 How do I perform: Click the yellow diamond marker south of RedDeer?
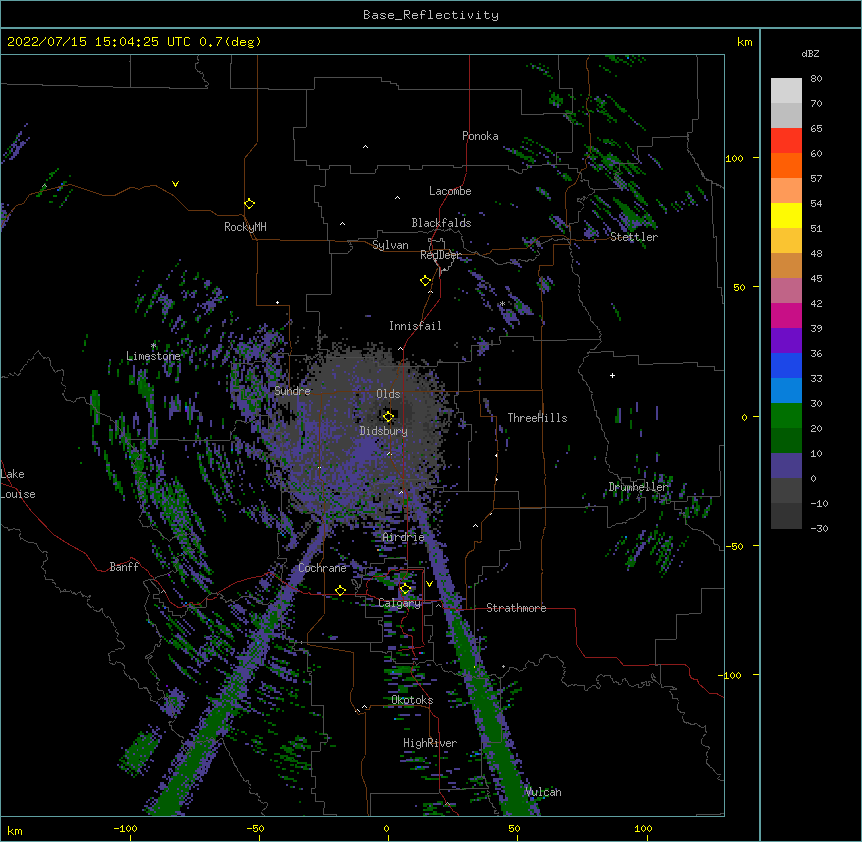pos(426,281)
